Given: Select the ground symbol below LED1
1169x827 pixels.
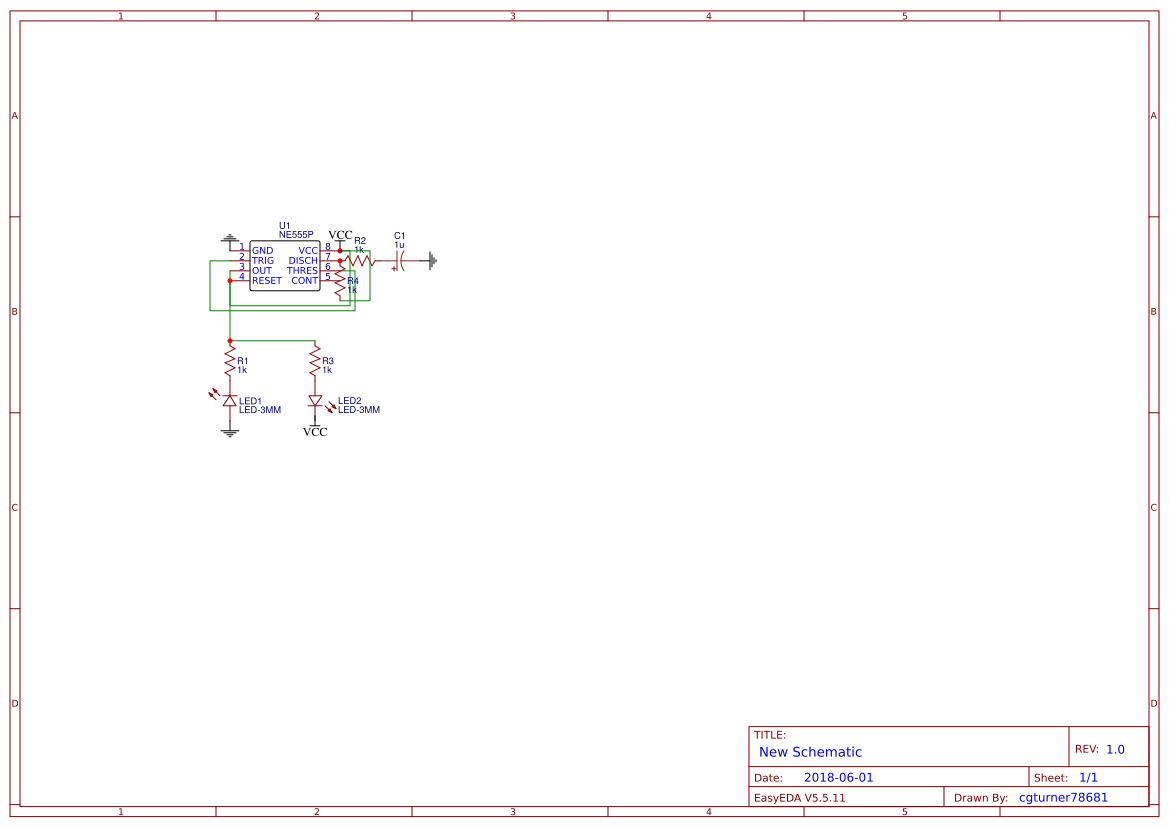Looking at the screenshot, I should click(230, 432).
